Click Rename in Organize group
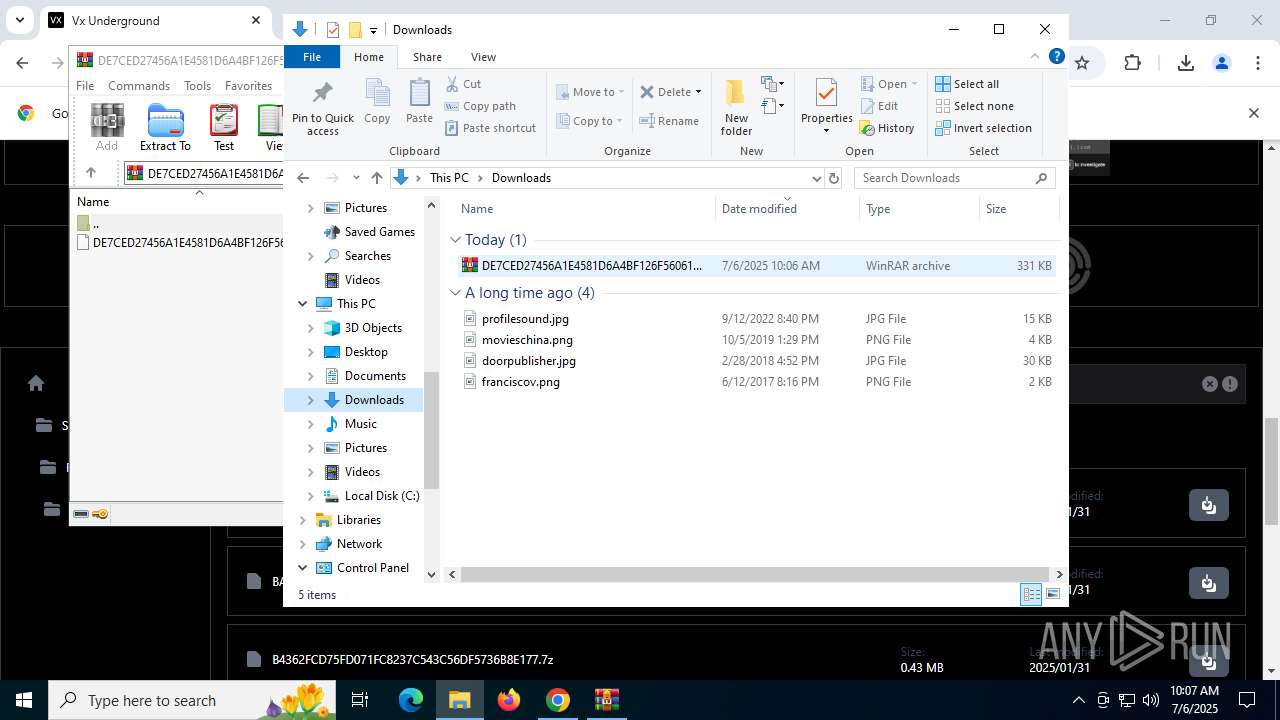The image size is (1280, 720). coord(669,121)
